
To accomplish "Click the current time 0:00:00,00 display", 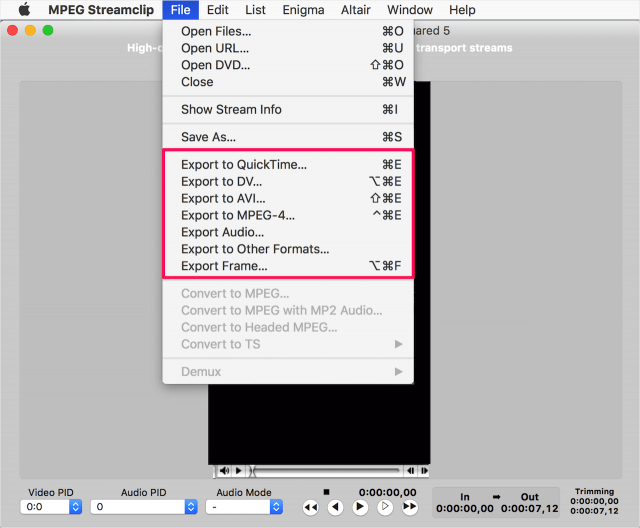I will click(x=387, y=493).
